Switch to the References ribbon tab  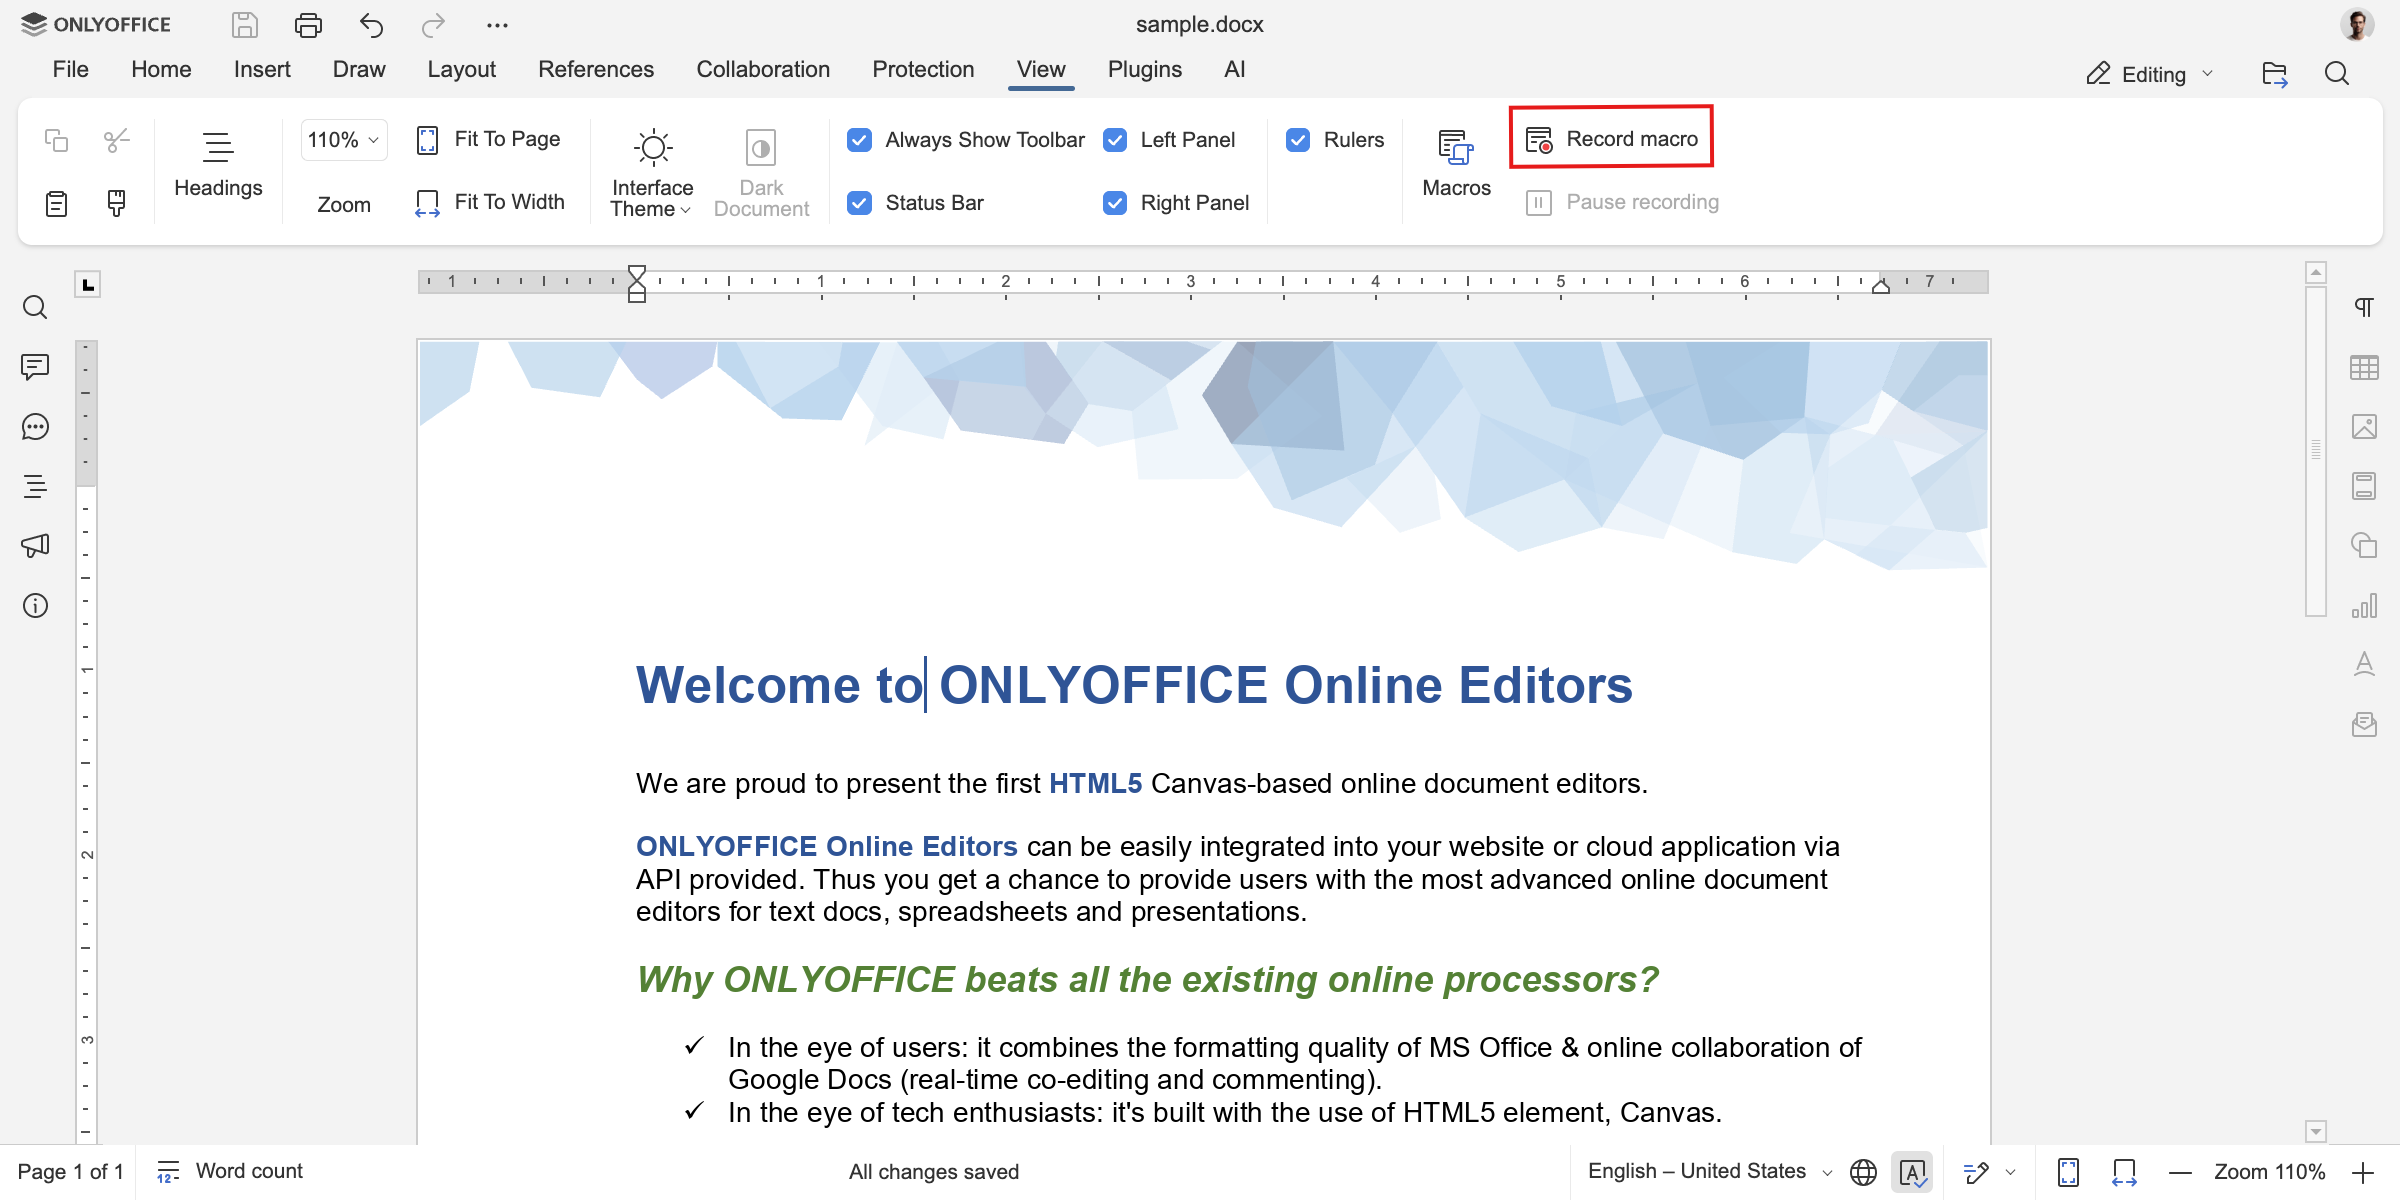[596, 69]
